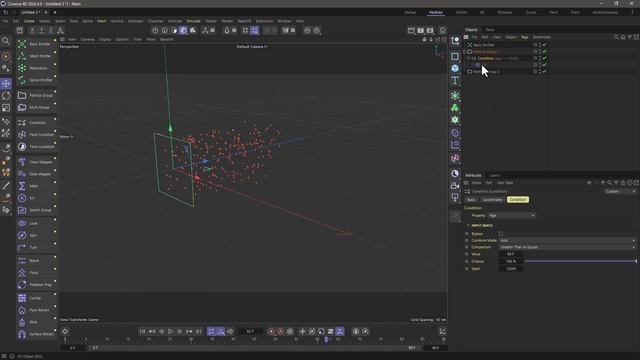The width and height of the screenshot is (640, 360).
Task: Add a Data Mapper modifier
Action: pyautogui.click(x=36, y=174)
